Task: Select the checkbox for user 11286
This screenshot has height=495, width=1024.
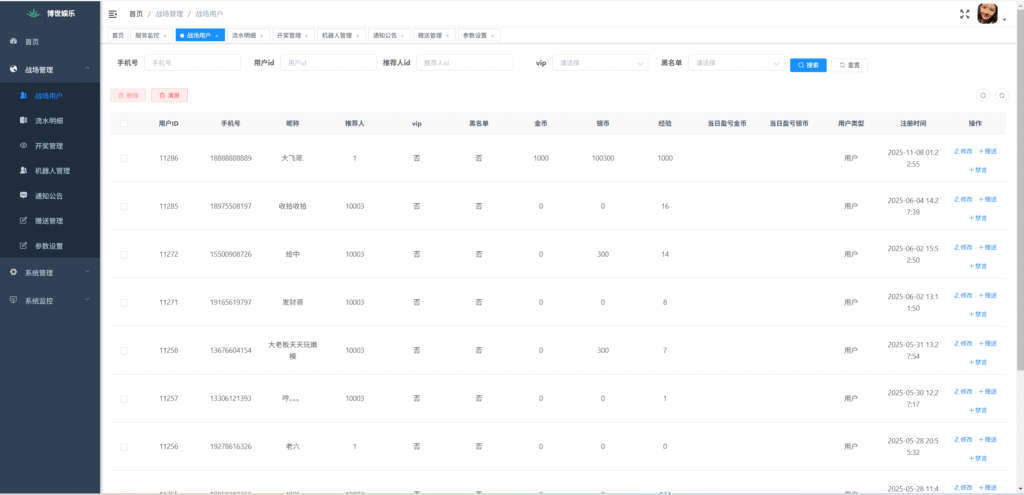Action: click(x=124, y=158)
